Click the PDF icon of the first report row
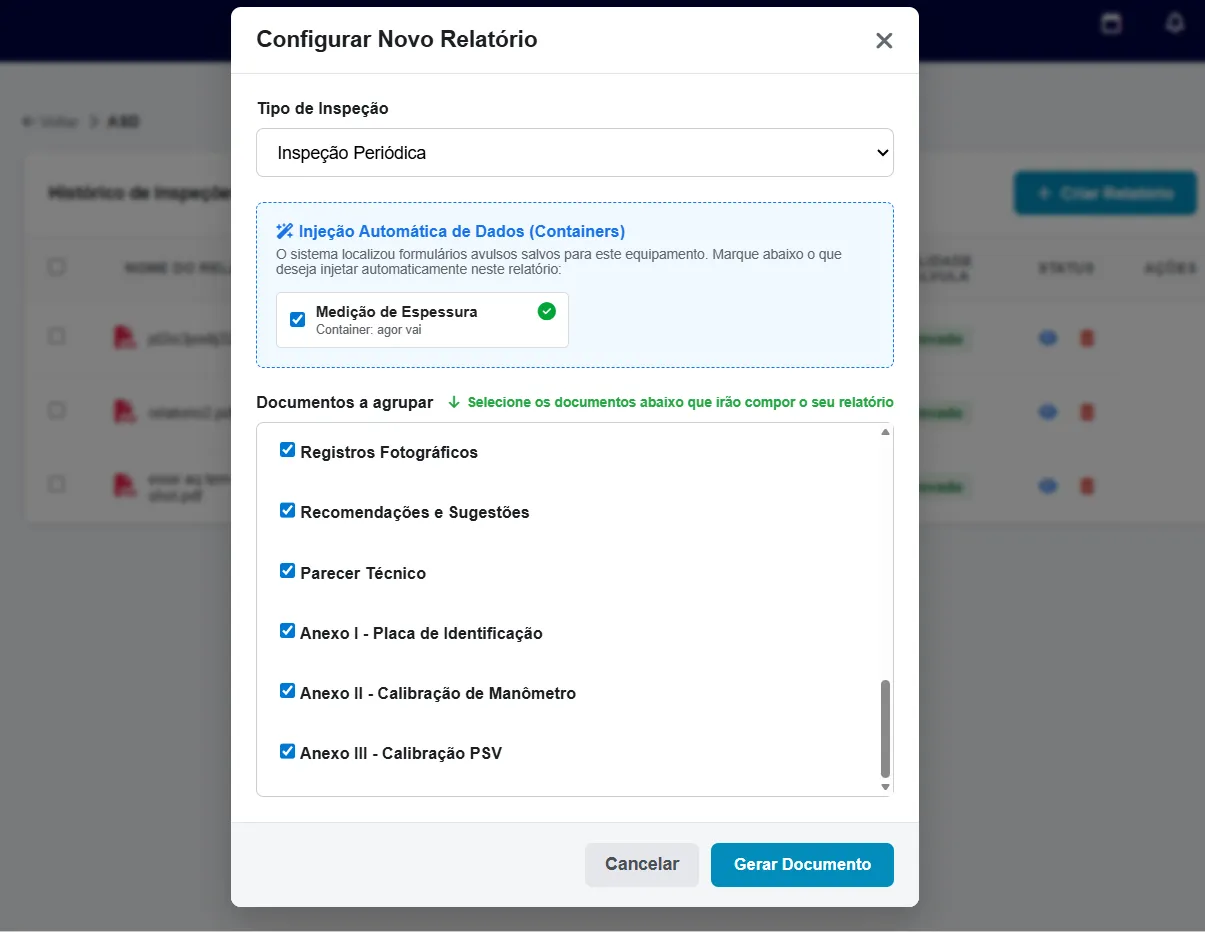The image size is (1205, 932). click(125, 338)
